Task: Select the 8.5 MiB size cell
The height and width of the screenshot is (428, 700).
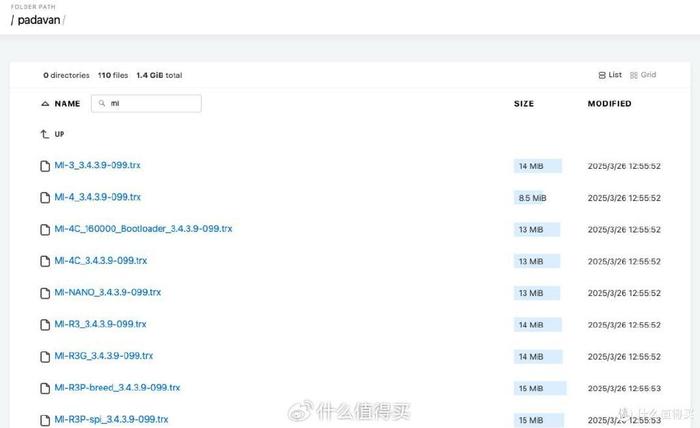Action: pos(532,198)
